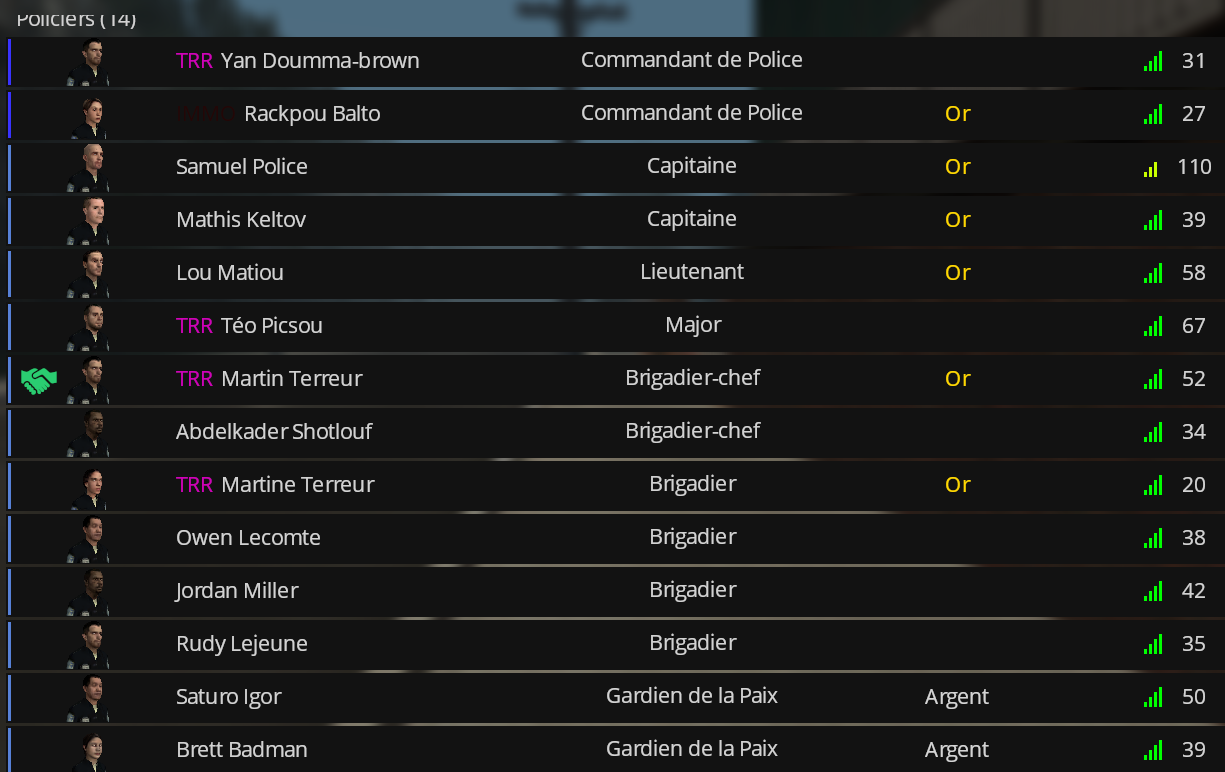
Task: Click the yellow Or badge for Samuel Police
Action: 958,166
